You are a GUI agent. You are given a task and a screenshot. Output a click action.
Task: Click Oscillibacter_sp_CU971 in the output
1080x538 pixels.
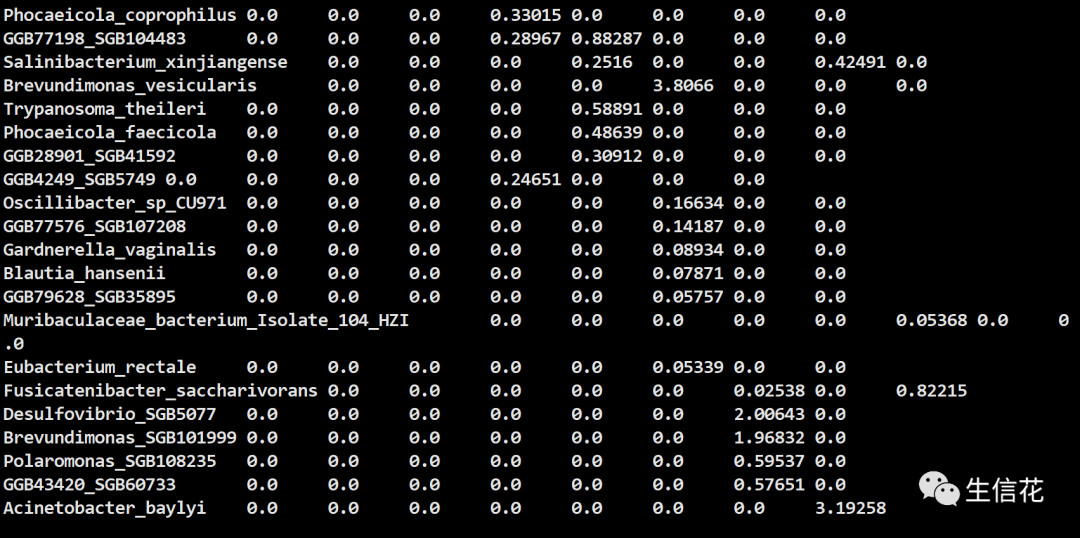click(115, 203)
